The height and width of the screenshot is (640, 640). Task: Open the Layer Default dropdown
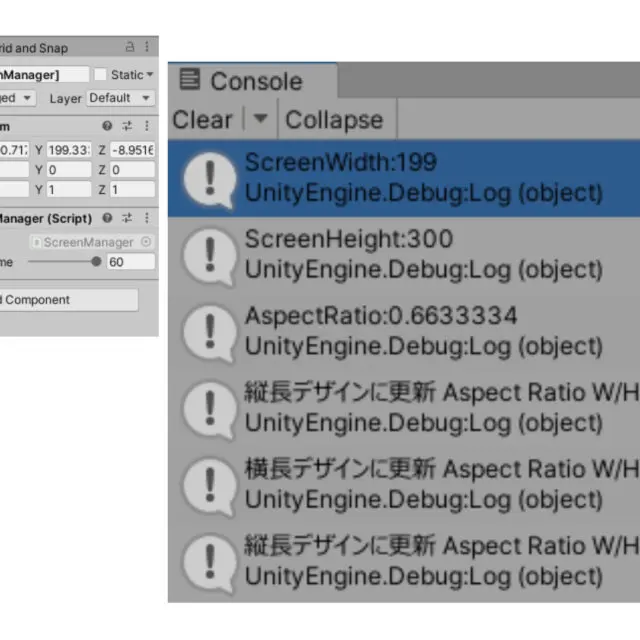tap(120, 98)
